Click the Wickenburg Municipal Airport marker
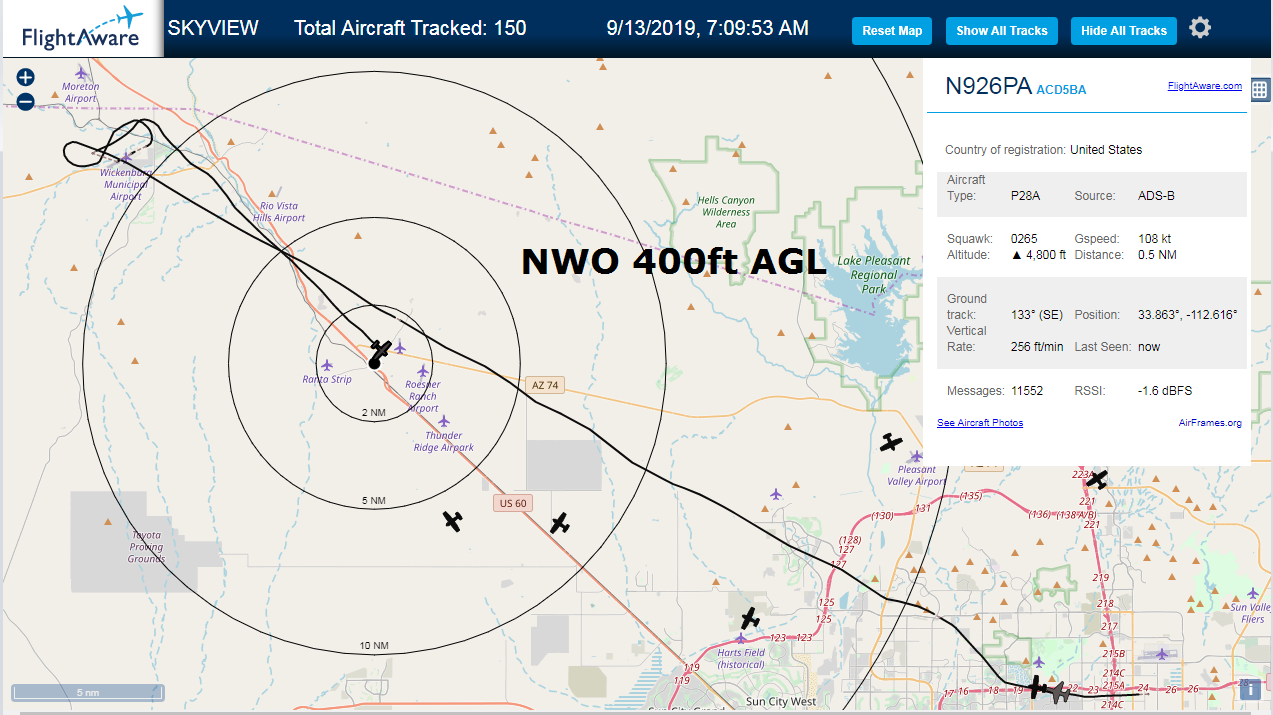Screen dimensions: 1273x715 [126, 158]
